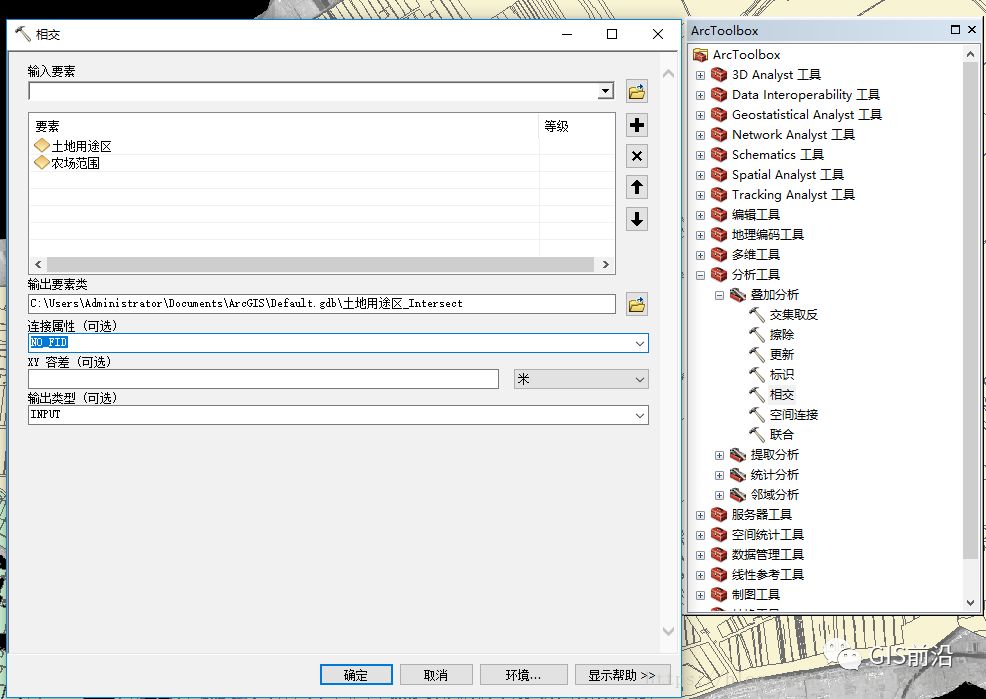Select 土地用途区 feature row
The image size is (986, 699).
click(284, 146)
